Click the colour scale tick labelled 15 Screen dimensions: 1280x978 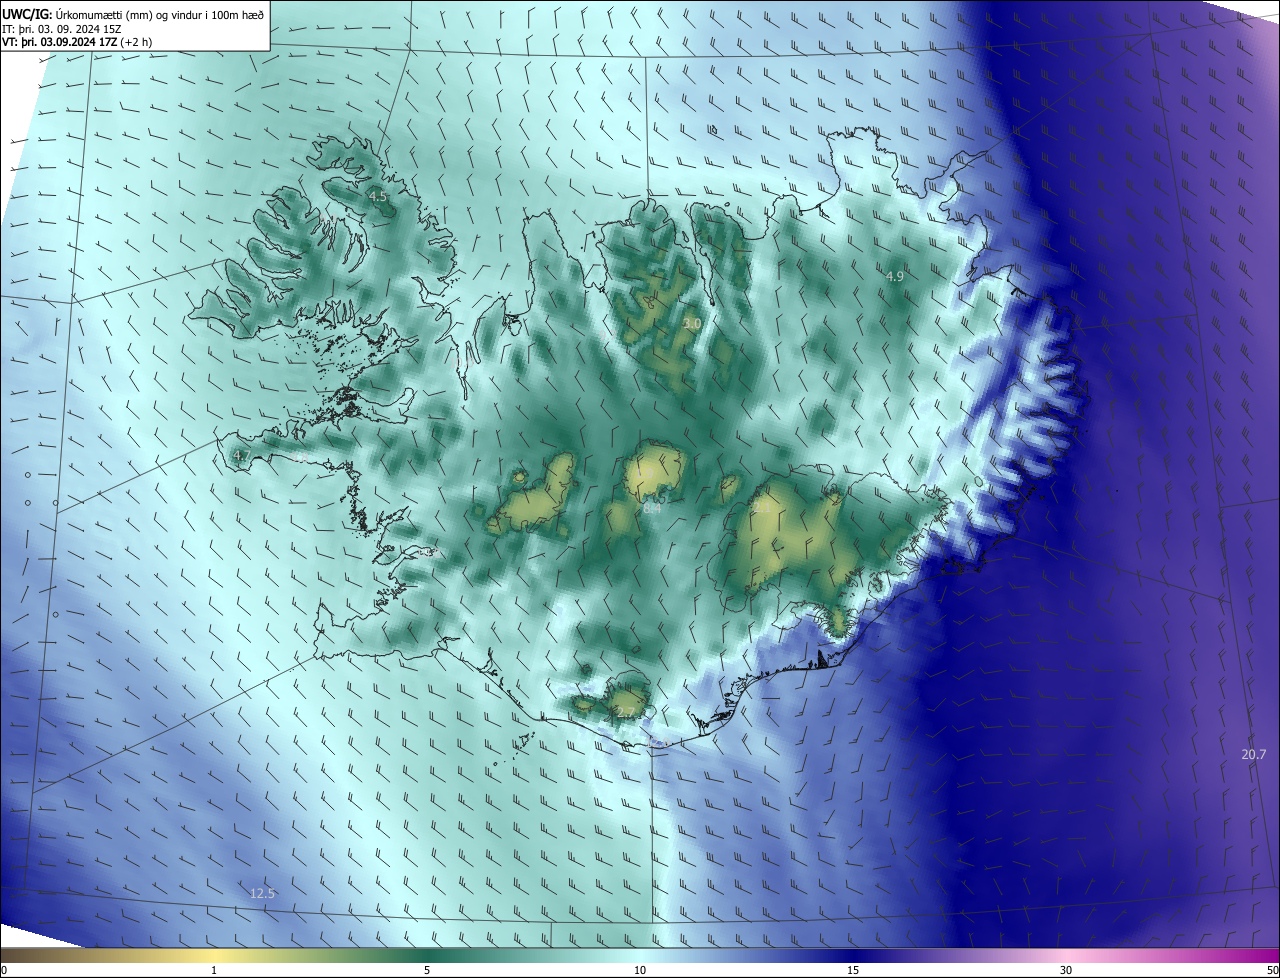coord(853,970)
